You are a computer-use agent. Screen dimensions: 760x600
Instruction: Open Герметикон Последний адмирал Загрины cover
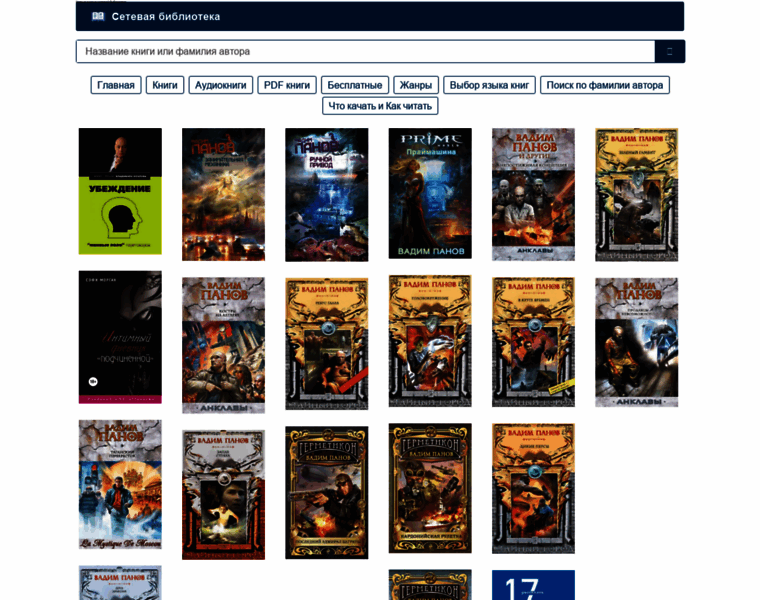tap(327, 493)
